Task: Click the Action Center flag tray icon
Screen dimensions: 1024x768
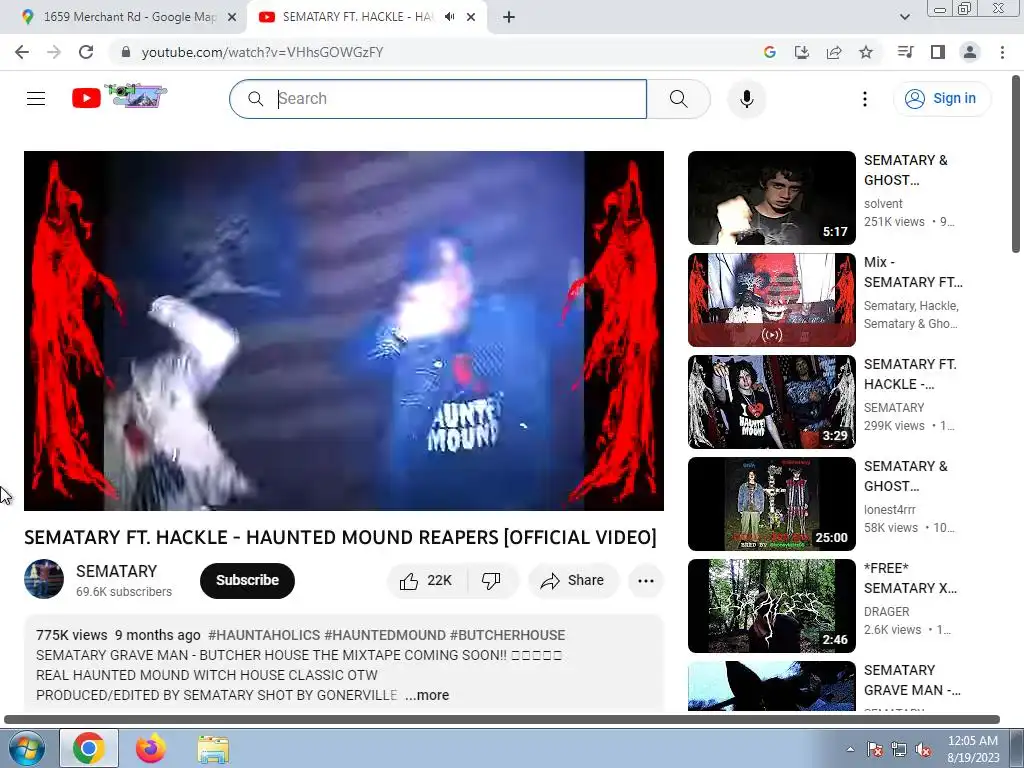Action: [874, 749]
